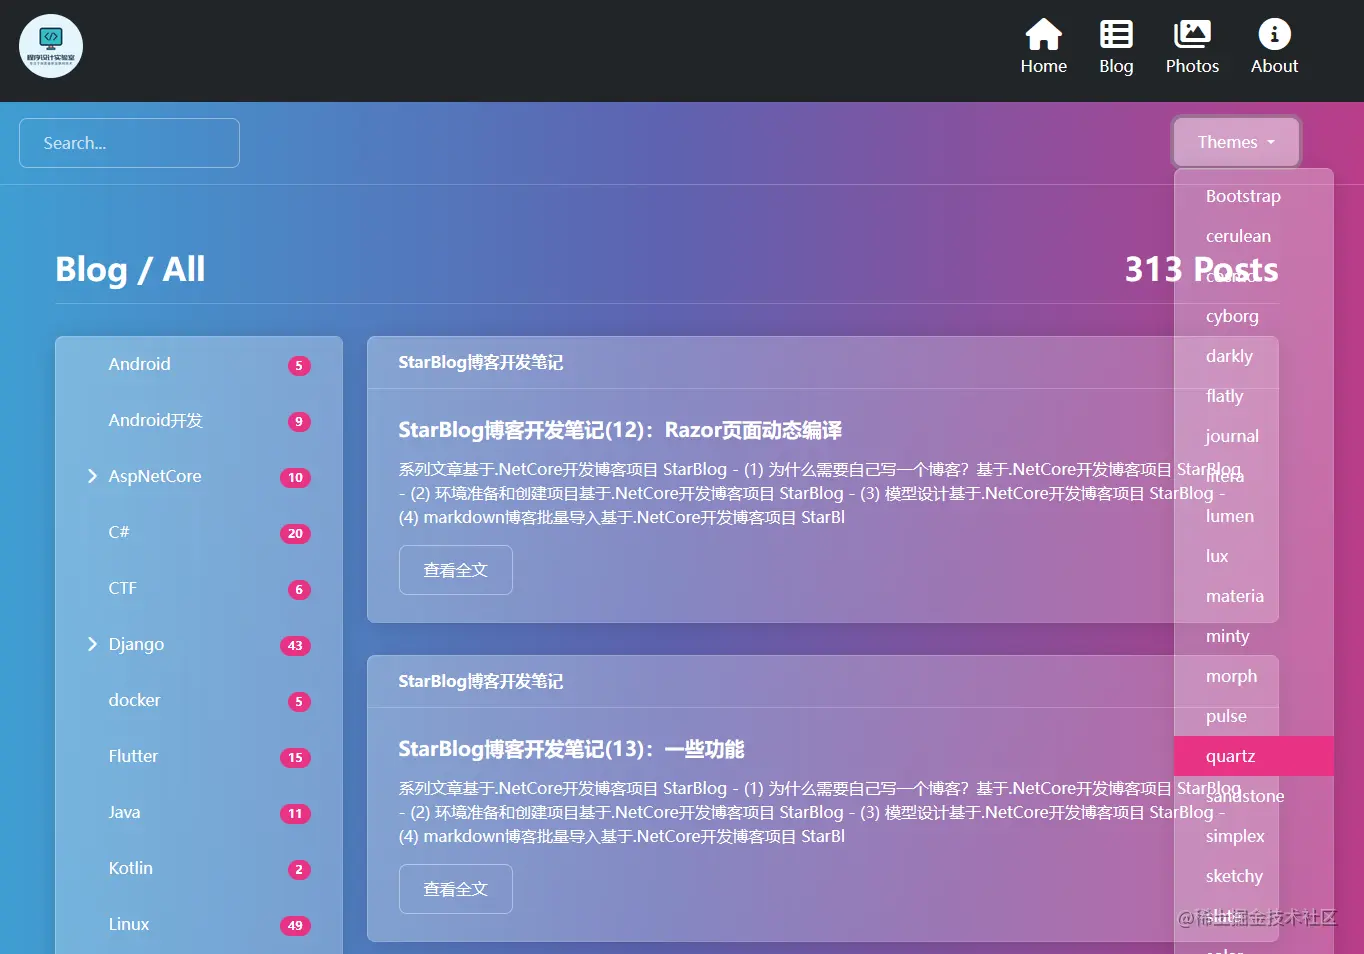Screen dimensions: 1364x954
Task: Toggle the Themes dropdown button
Action: [x=1236, y=142]
